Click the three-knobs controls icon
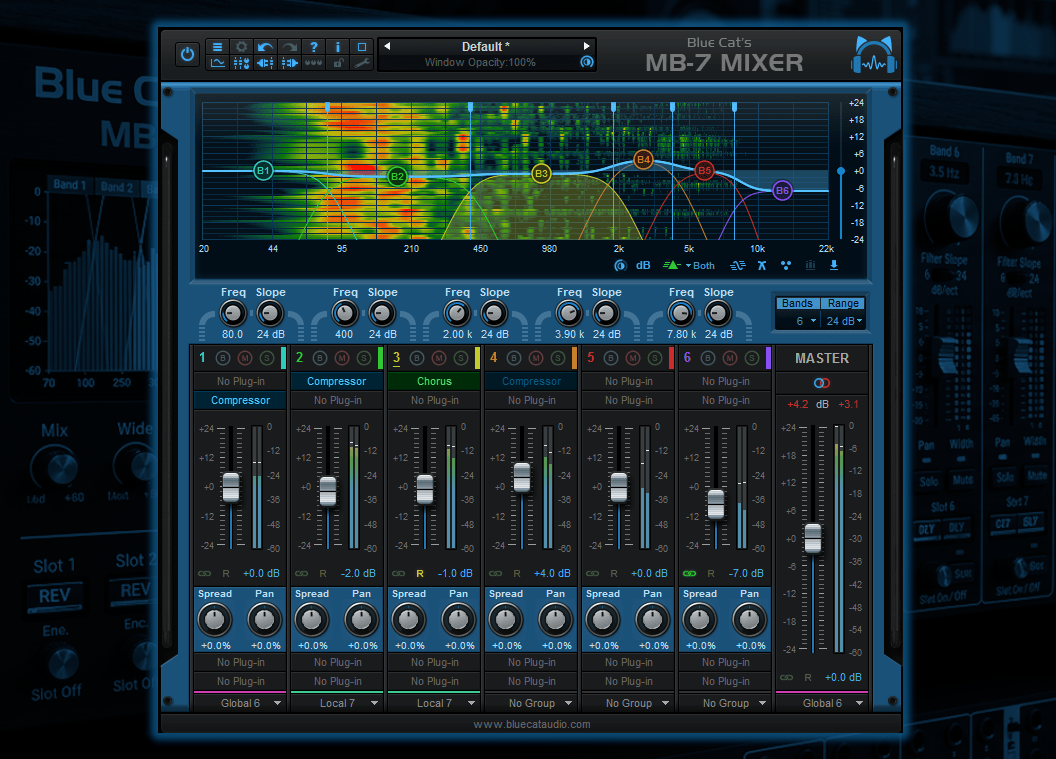Image resolution: width=1056 pixels, height=759 pixels. click(314, 63)
